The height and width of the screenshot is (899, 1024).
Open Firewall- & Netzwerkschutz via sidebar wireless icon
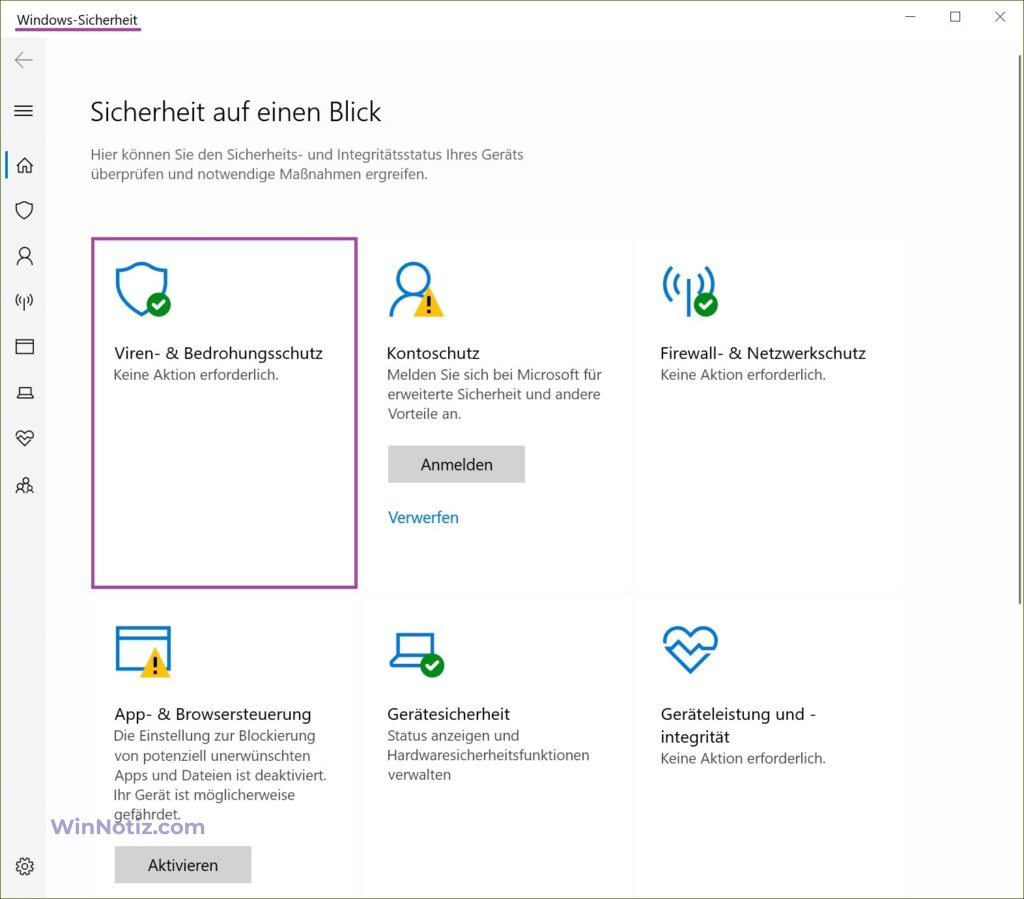tap(24, 301)
